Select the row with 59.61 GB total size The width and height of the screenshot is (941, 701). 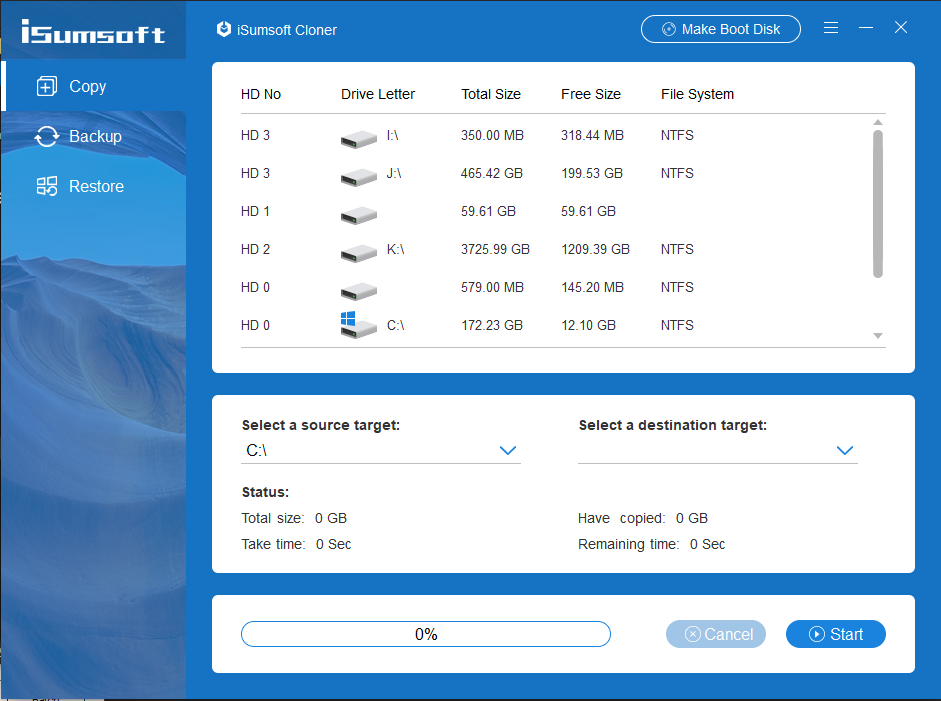point(556,211)
